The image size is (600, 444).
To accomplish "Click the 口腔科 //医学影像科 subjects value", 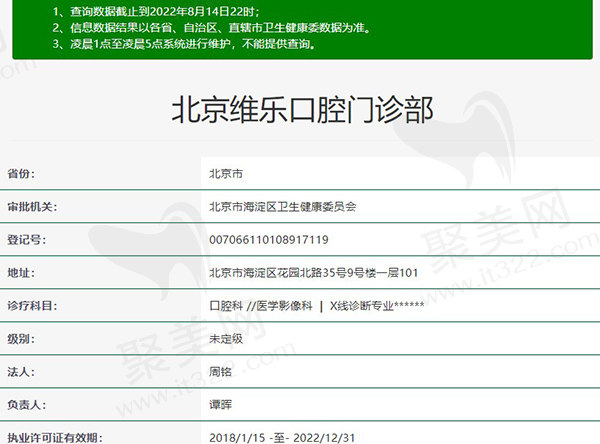I will [316, 306].
